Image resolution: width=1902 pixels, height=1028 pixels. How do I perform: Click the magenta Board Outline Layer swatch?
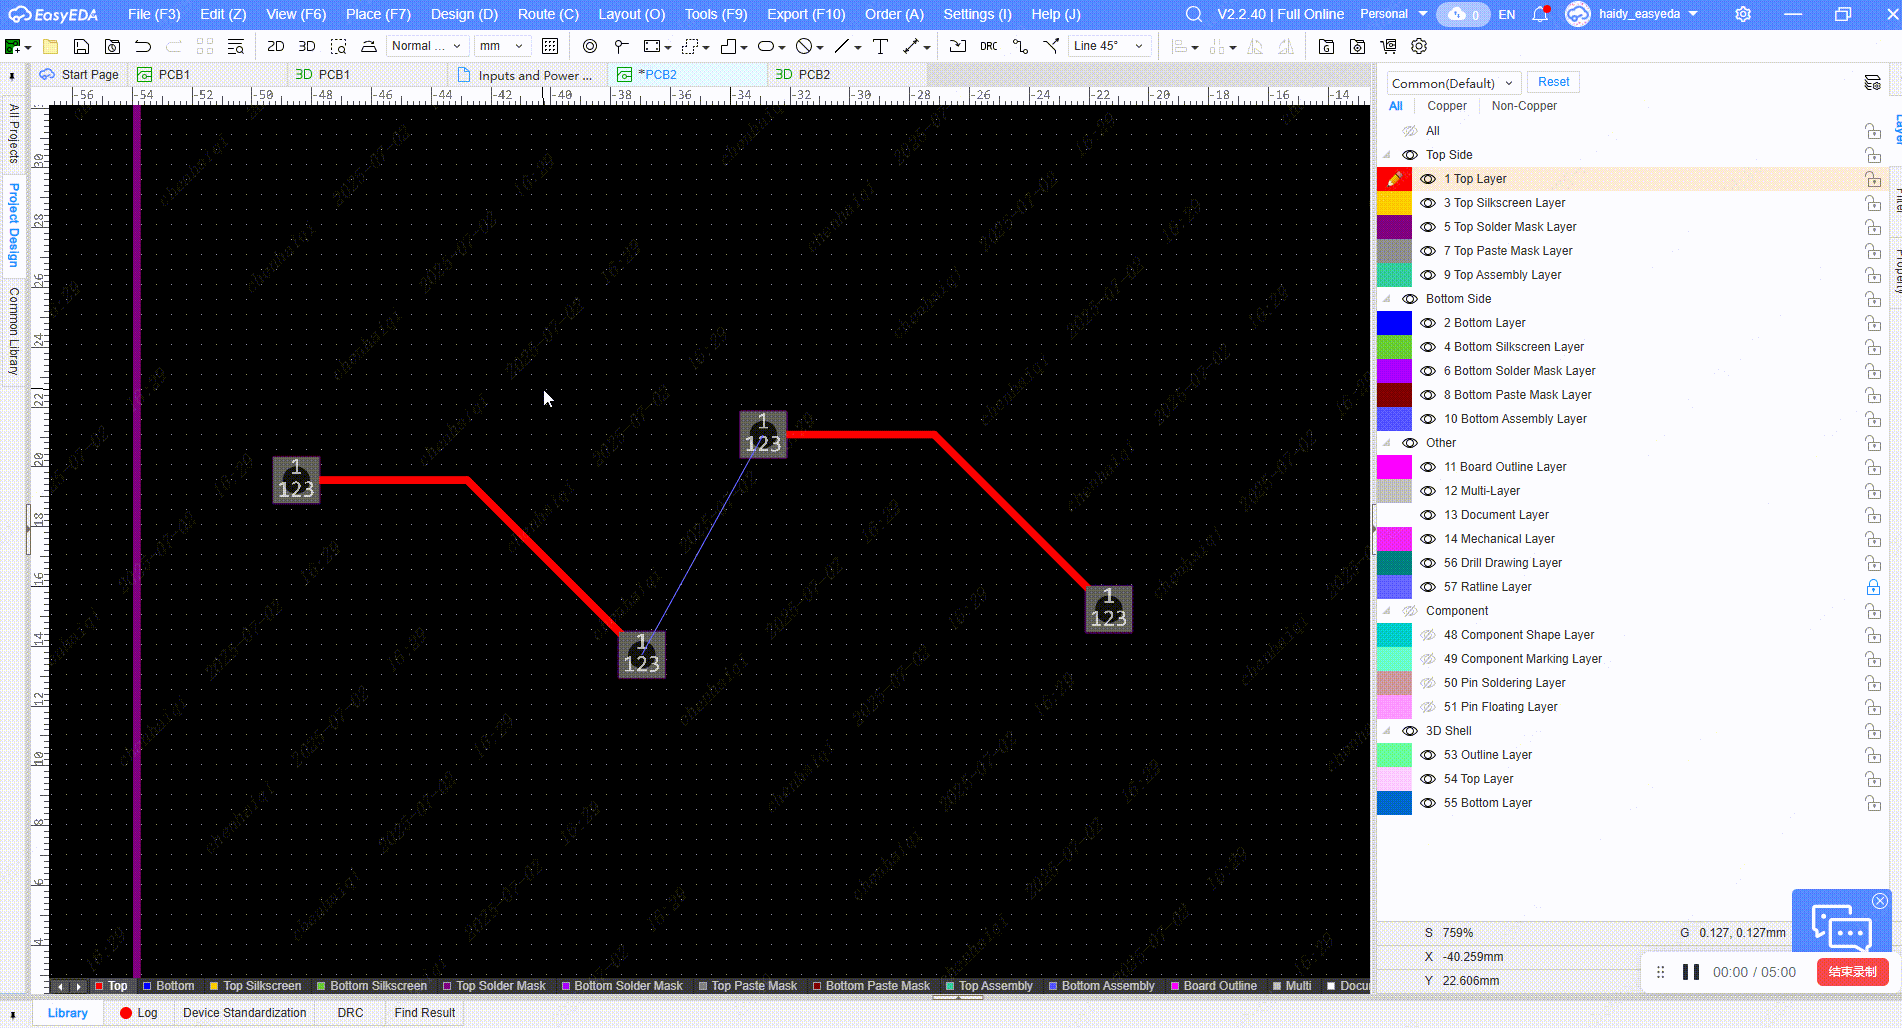coord(1394,467)
